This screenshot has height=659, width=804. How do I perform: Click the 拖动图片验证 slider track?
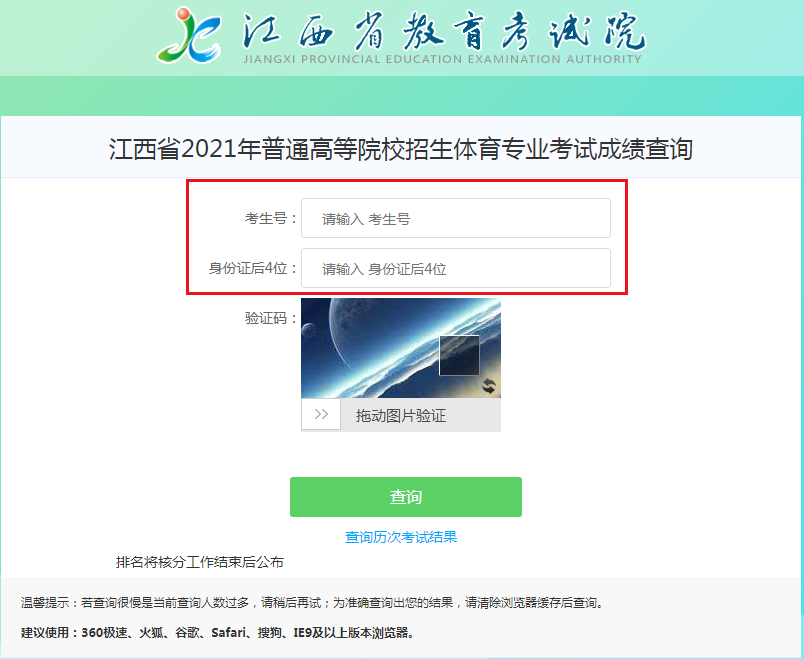(x=400, y=415)
